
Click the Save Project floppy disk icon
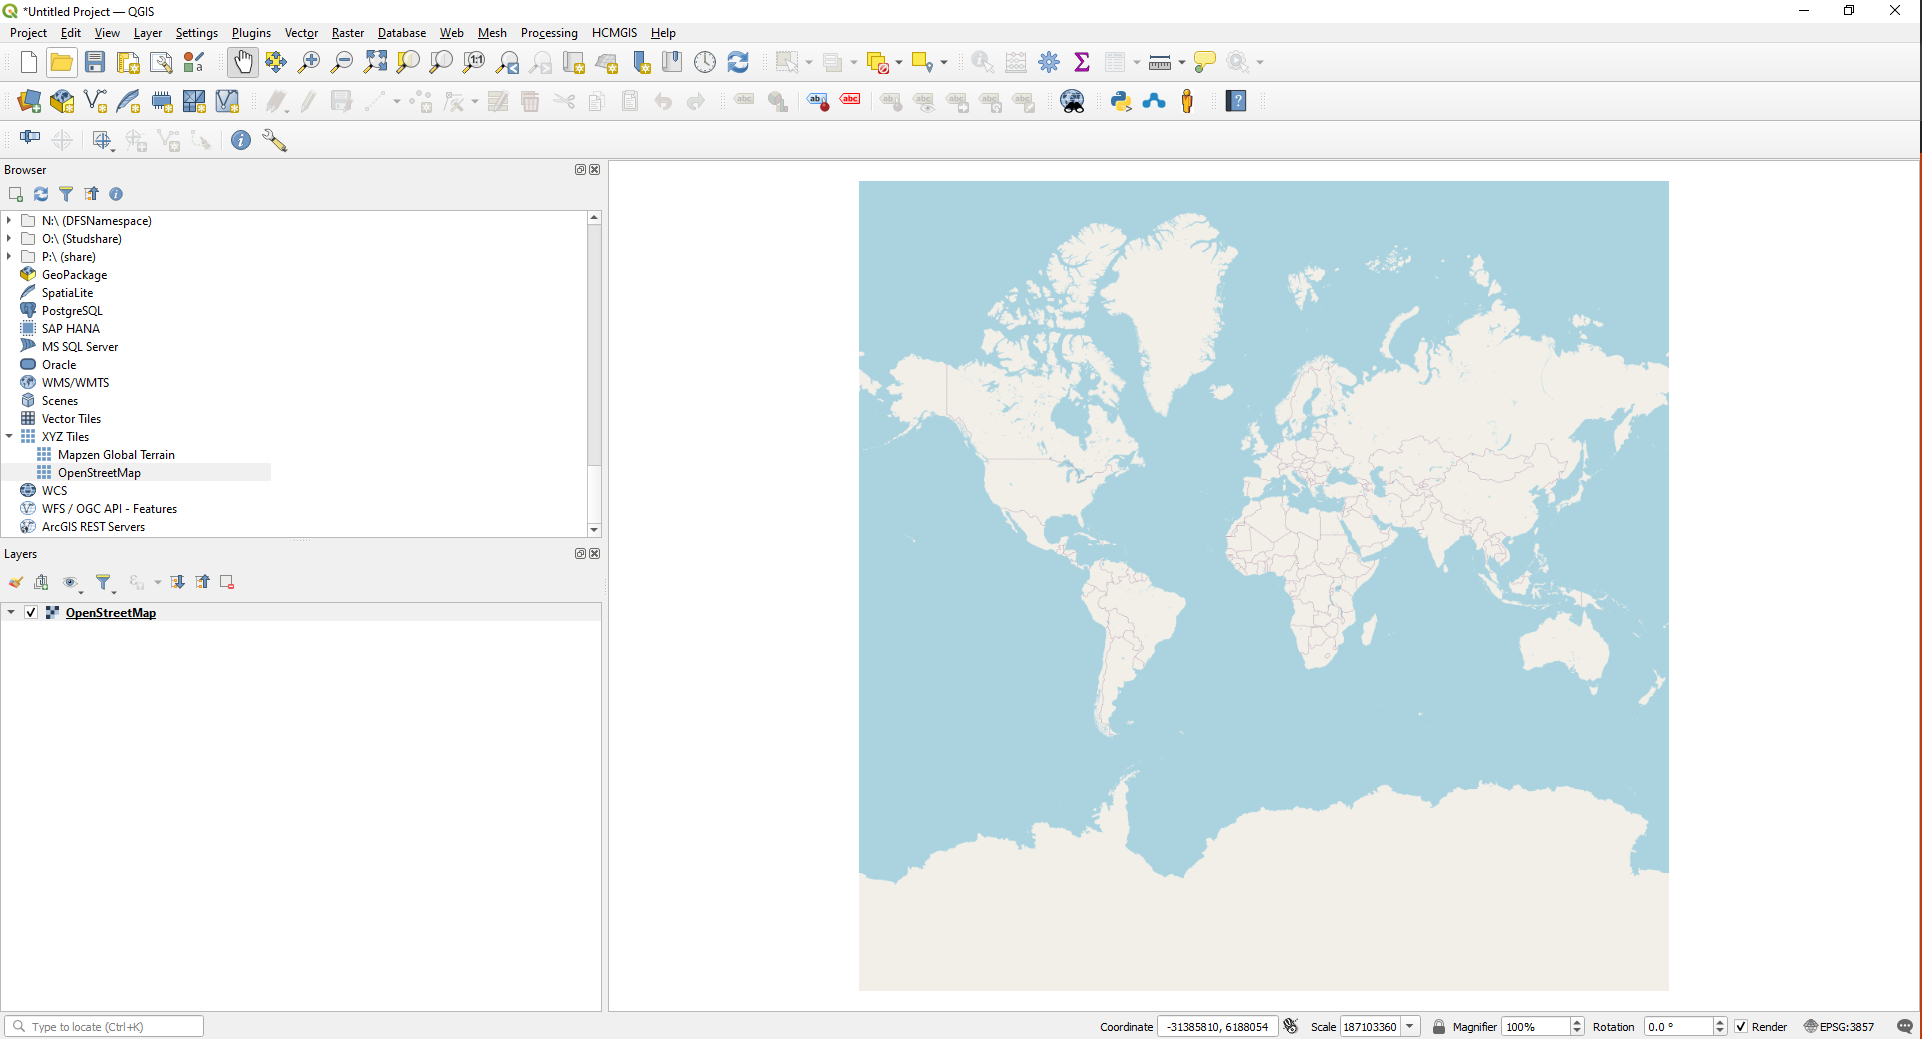[x=95, y=62]
